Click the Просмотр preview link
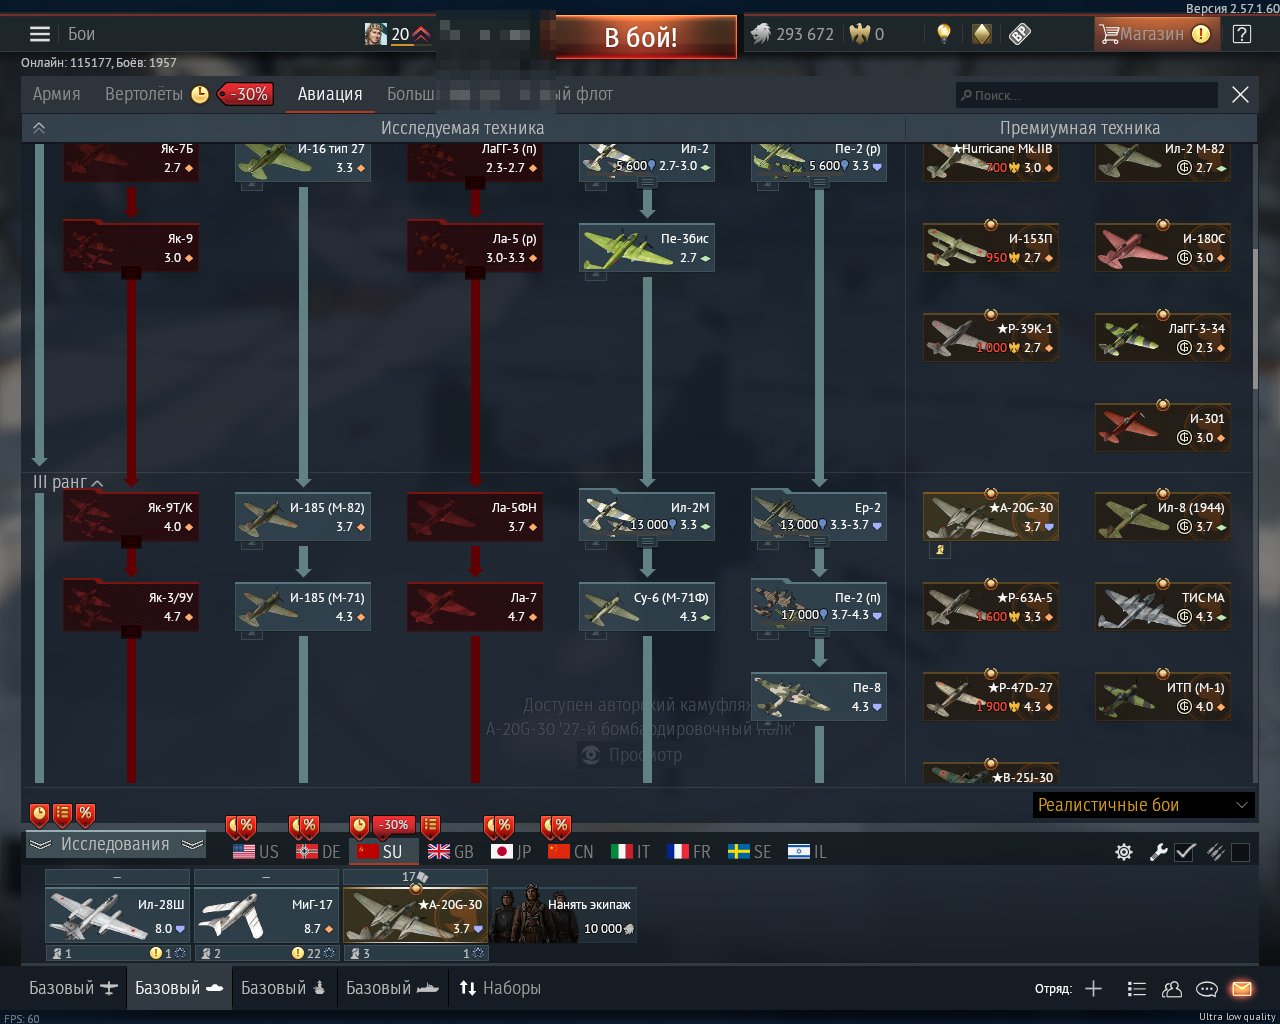 point(645,755)
